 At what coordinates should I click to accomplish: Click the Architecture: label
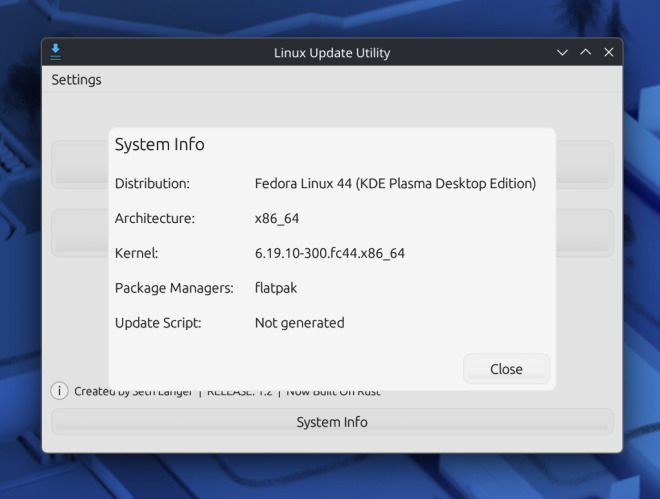click(155, 218)
